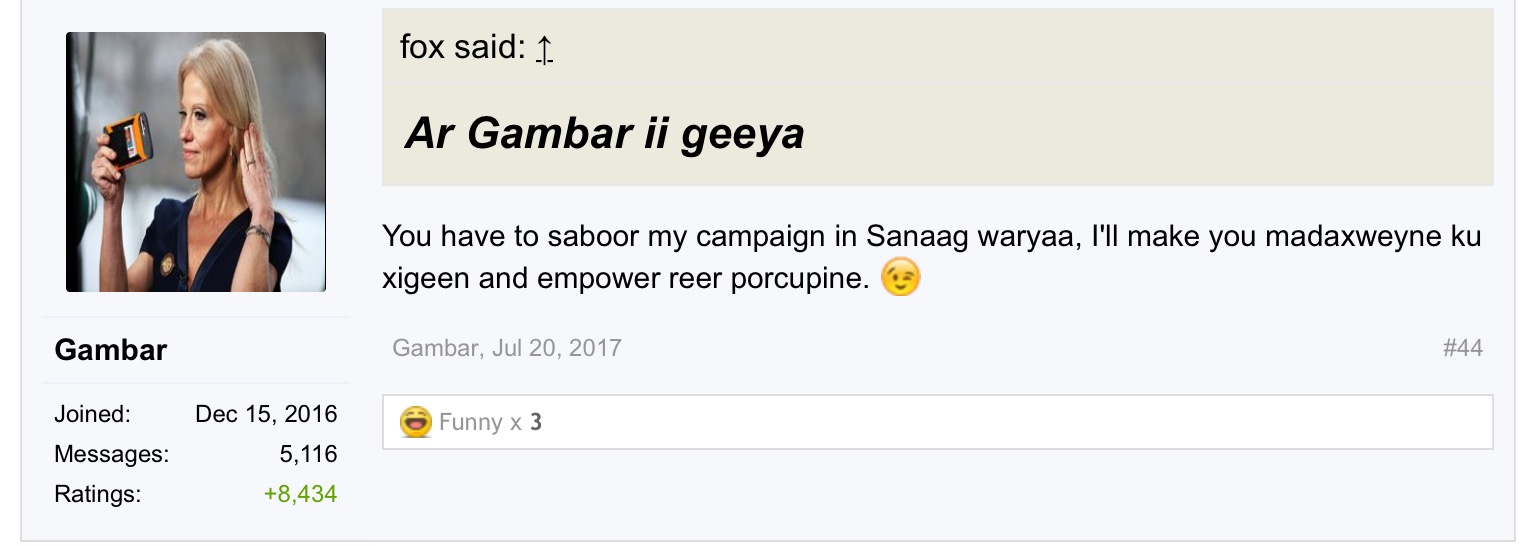Click the 5,116 messages count
The image size is (1536, 546).
[x=308, y=454]
